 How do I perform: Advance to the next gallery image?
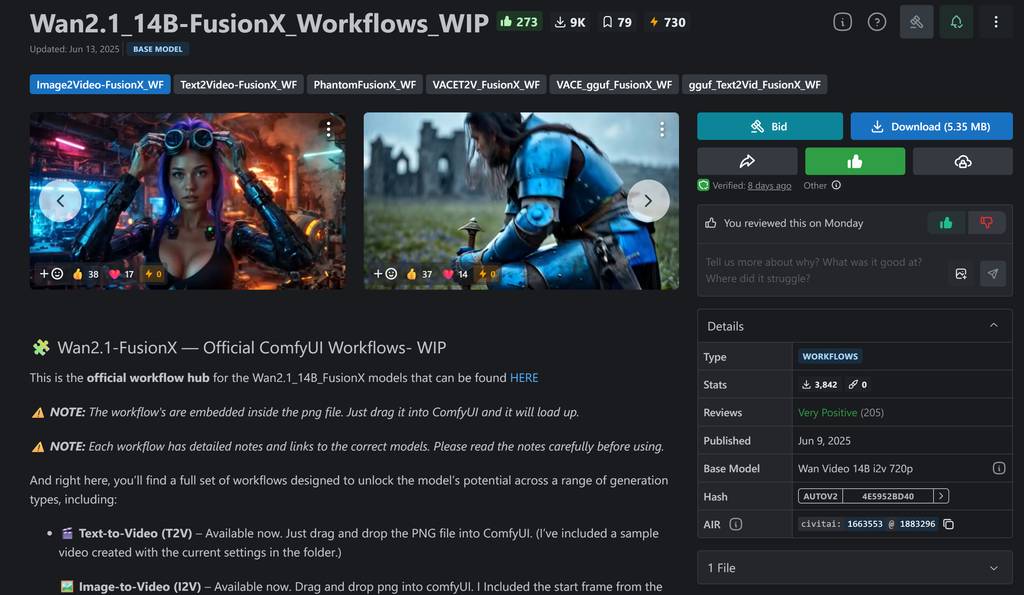click(x=648, y=201)
